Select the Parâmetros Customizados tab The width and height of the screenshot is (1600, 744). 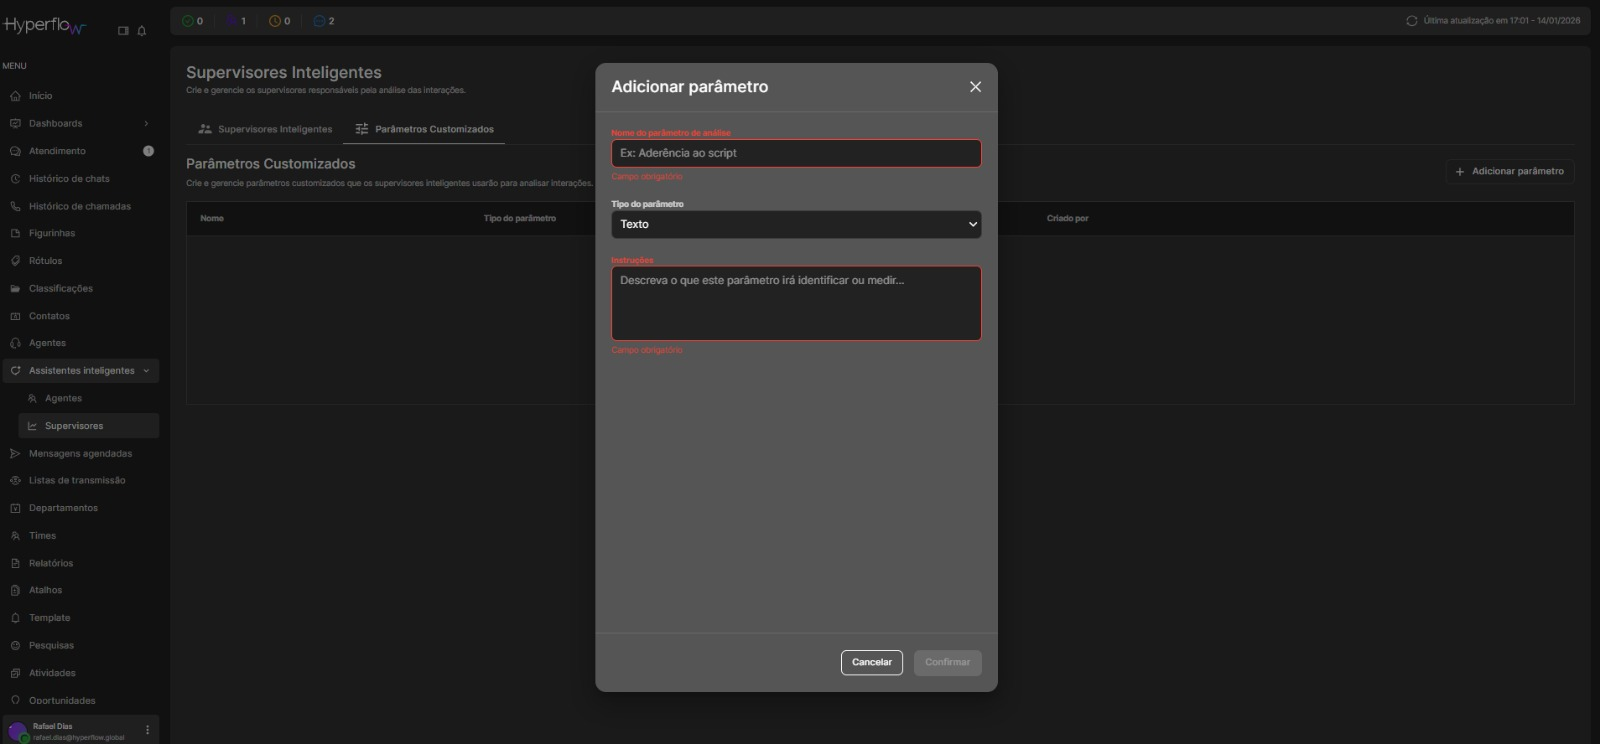(424, 129)
